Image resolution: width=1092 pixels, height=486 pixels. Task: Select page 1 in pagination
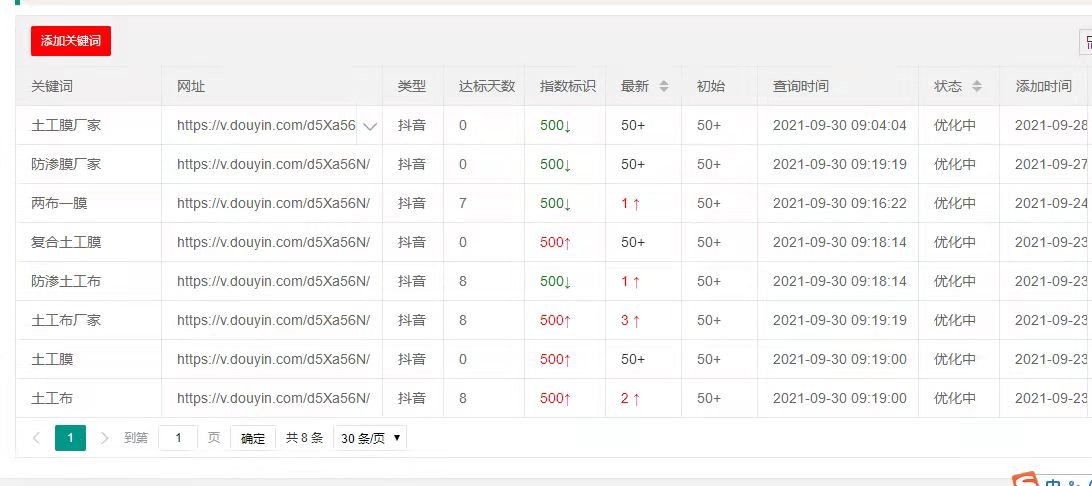coord(70,438)
